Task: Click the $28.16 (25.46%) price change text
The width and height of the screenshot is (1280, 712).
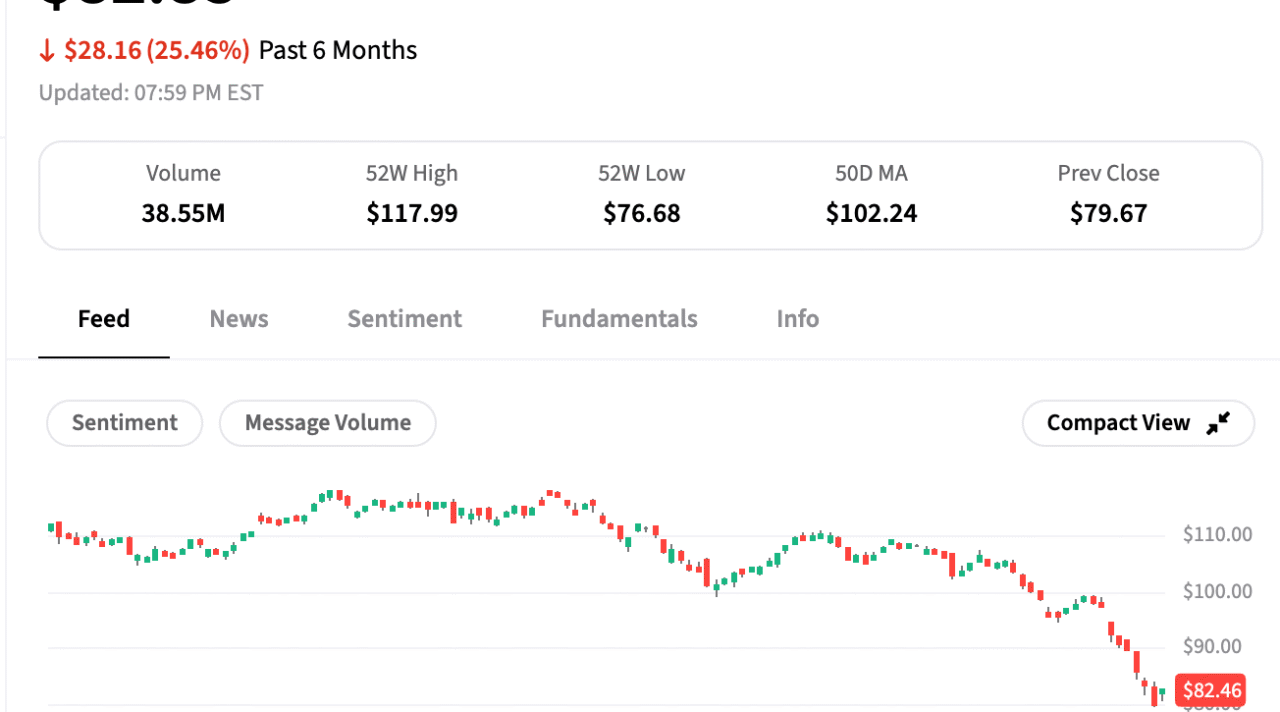Action: point(156,51)
